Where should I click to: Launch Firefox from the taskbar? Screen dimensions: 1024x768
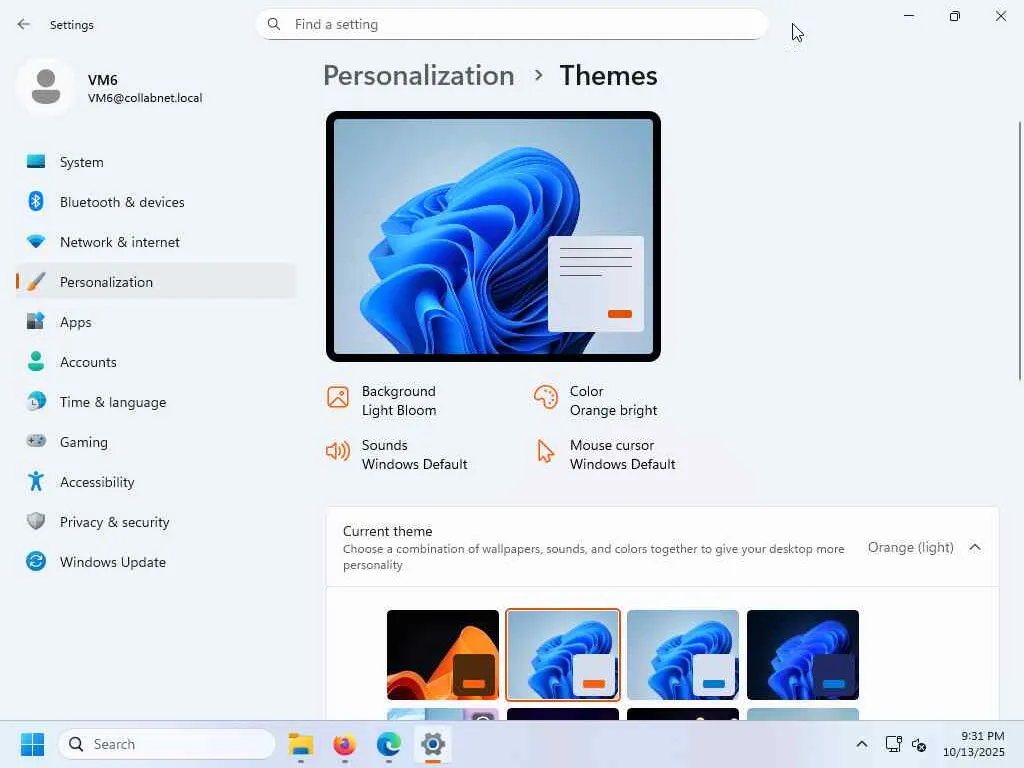[345, 744]
